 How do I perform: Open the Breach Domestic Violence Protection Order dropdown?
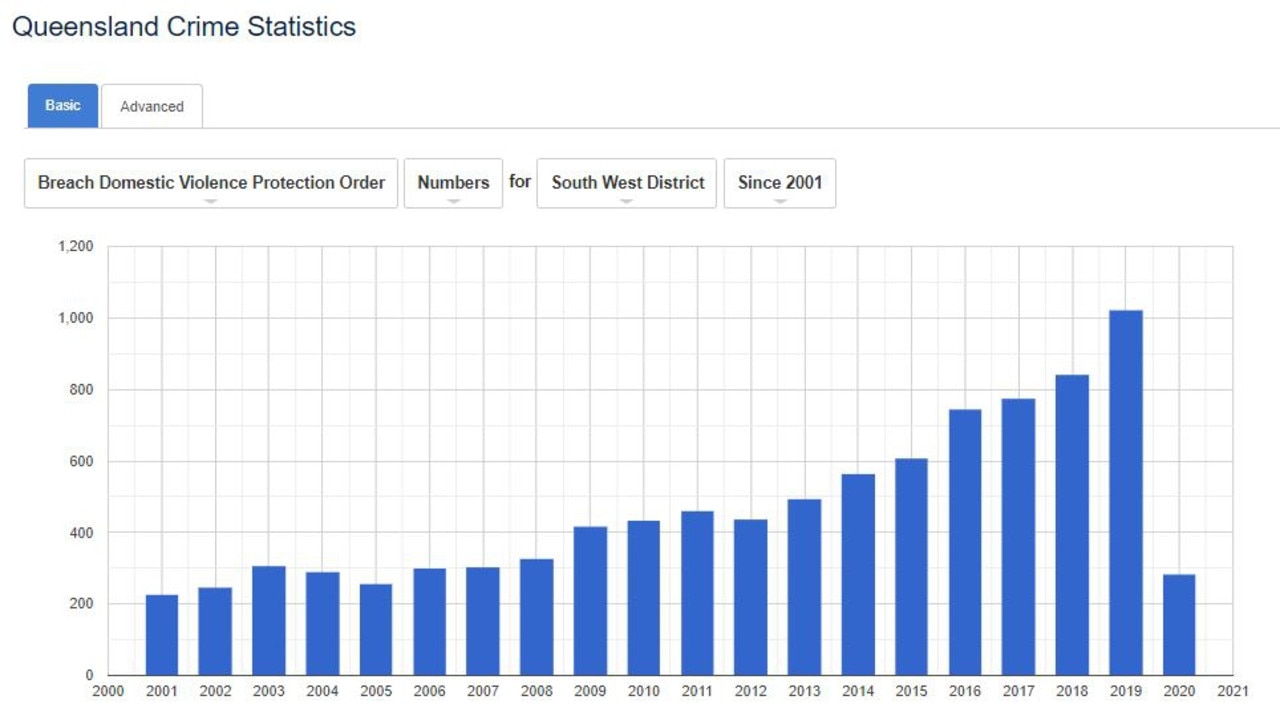click(x=211, y=183)
